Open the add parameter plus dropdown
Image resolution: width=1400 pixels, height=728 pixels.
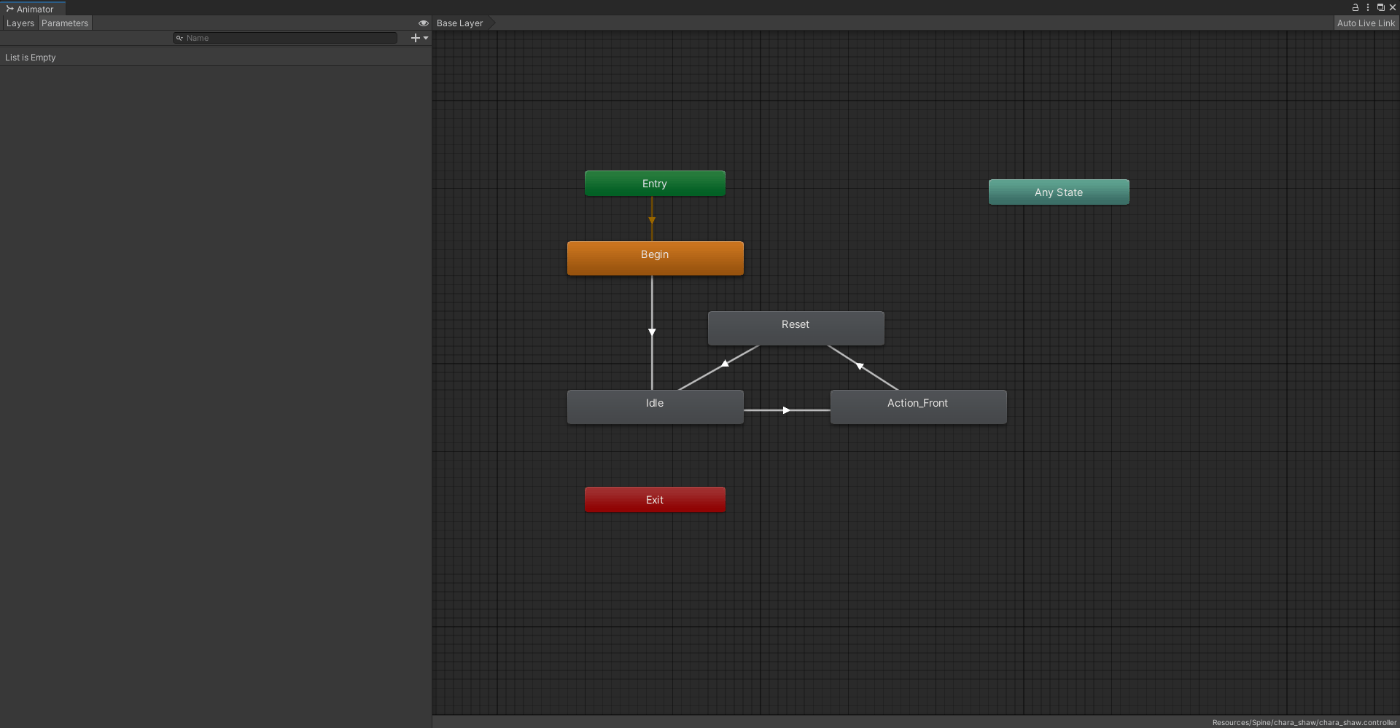(x=419, y=38)
